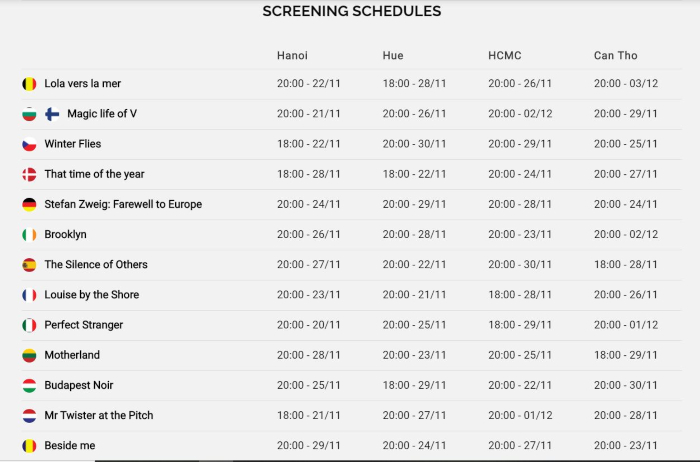Click the Screening Schedules heading
Image resolution: width=700 pixels, height=462 pixels.
tap(352, 11)
